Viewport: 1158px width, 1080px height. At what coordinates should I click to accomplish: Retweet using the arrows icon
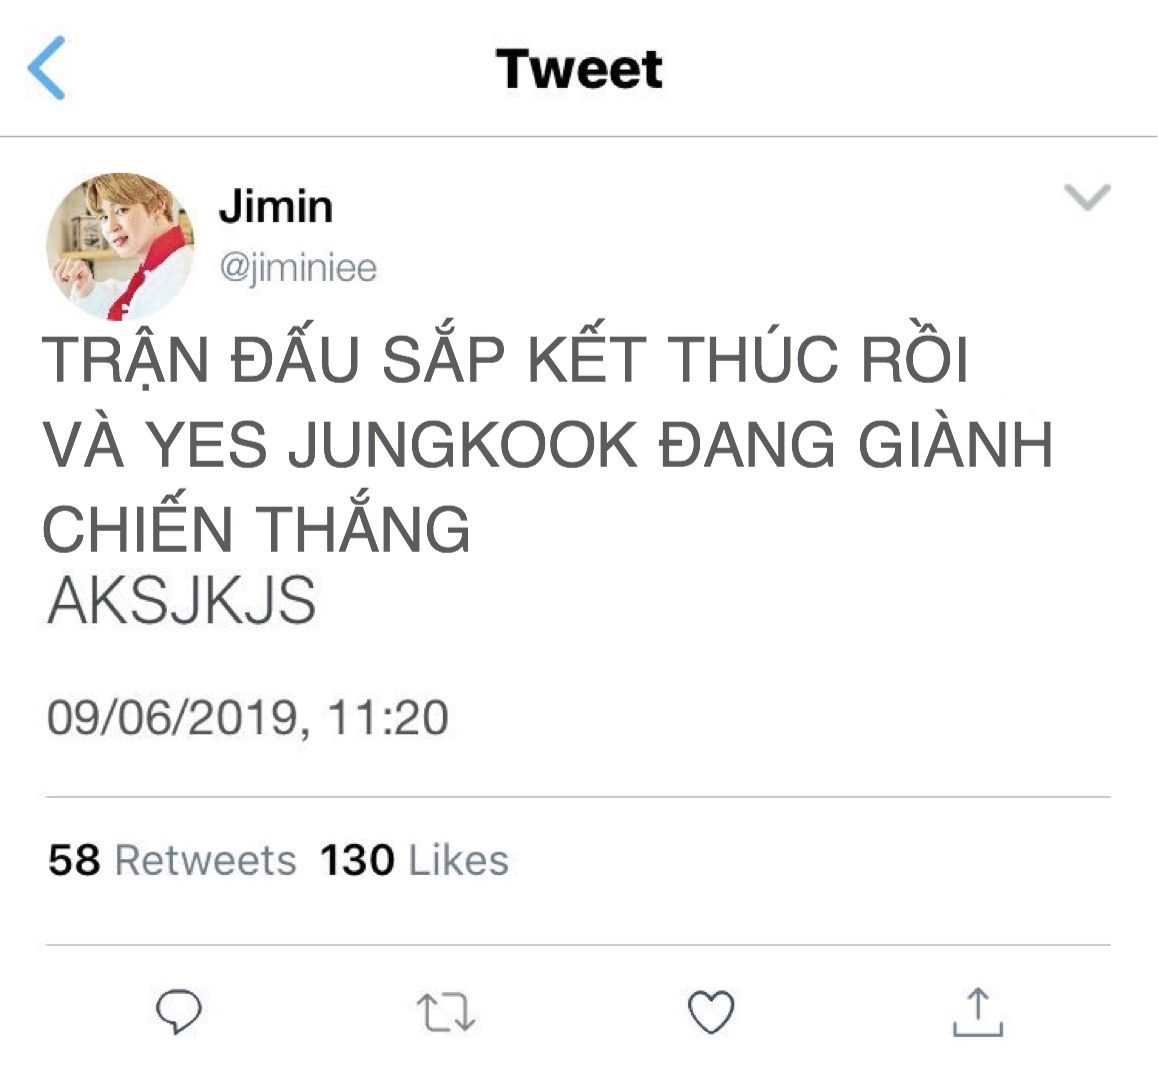[x=445, y=1011]
